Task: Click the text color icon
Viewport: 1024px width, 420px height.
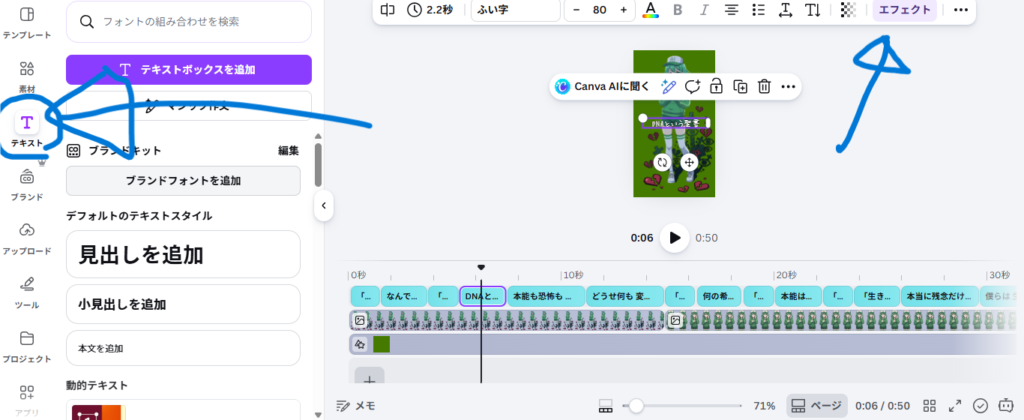Action: point(651,10)
